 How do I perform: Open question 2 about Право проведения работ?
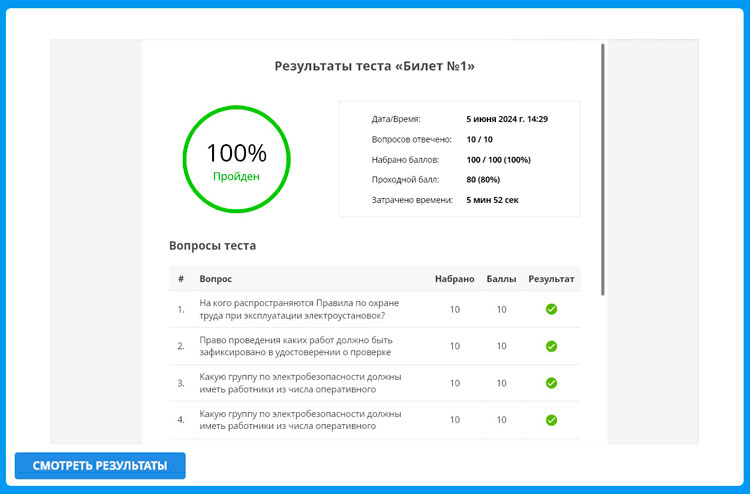[x=295, y=346]
